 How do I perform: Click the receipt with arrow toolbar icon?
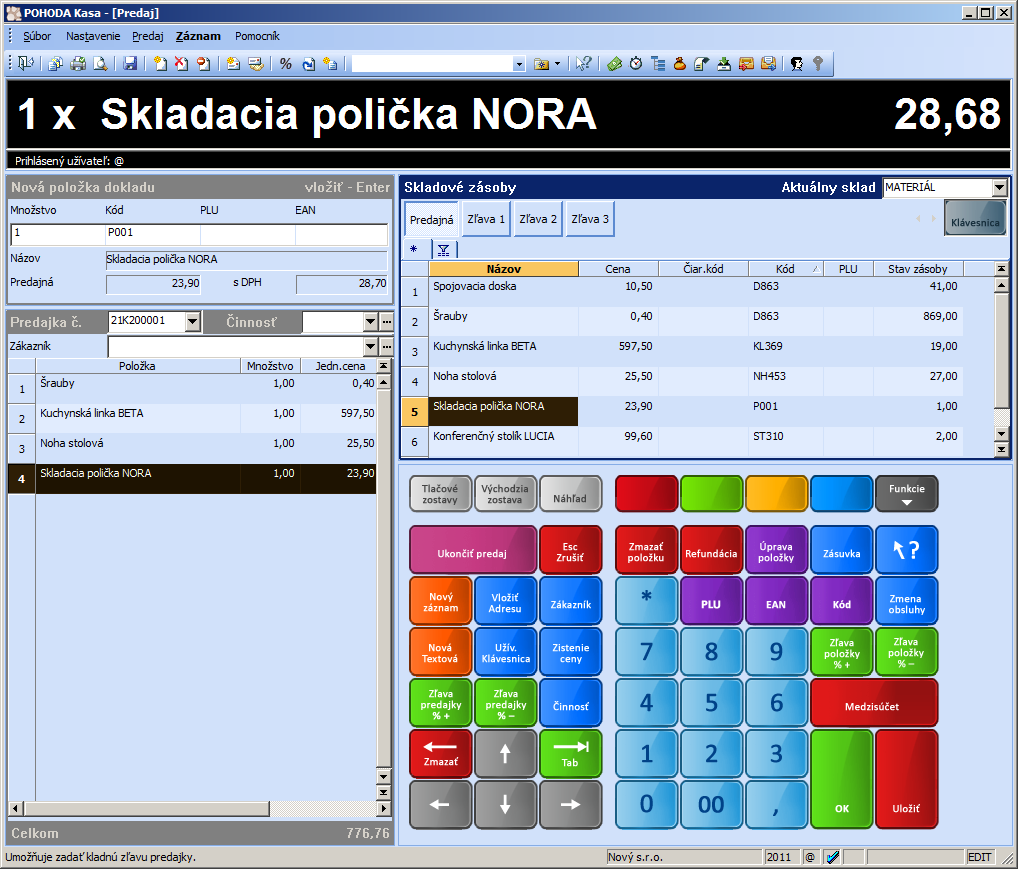coord(702,63)
